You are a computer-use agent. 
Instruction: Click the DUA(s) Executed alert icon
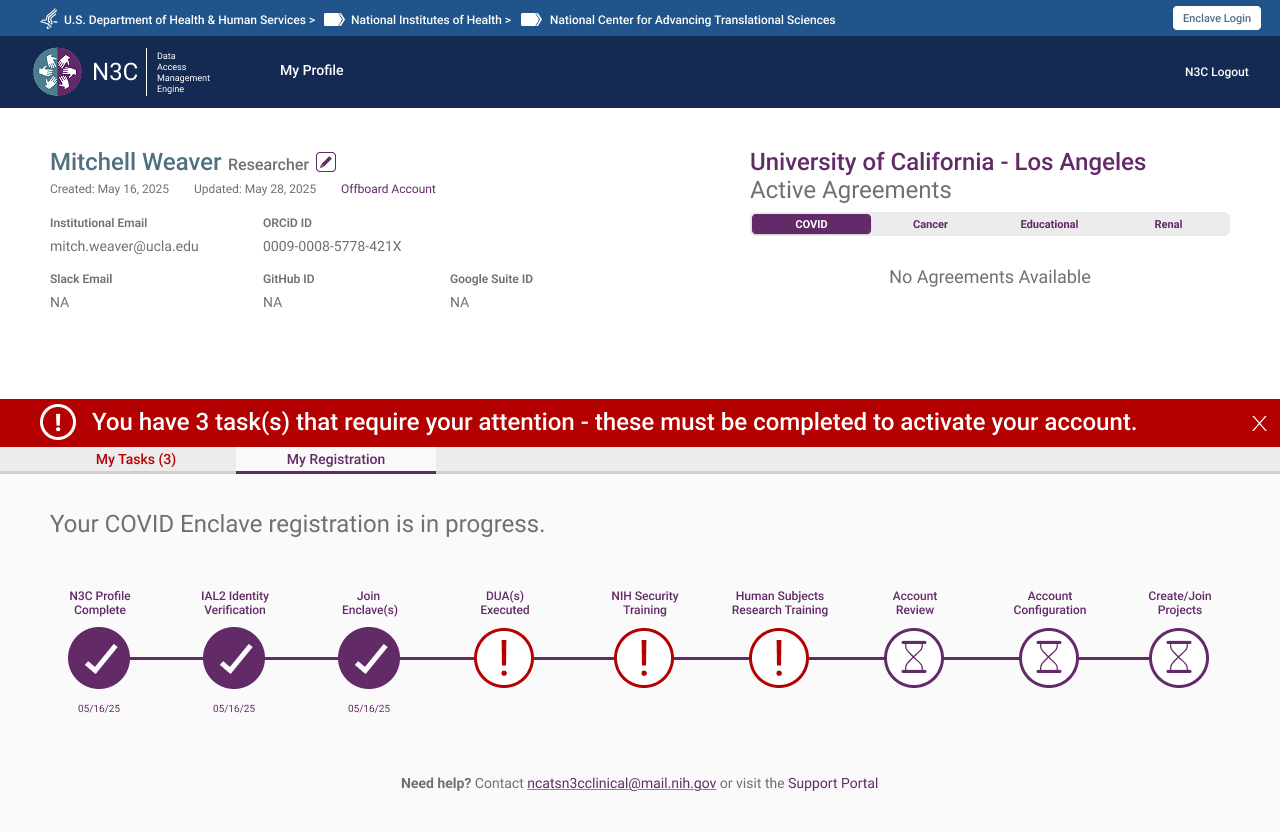[x=504, y=658]
